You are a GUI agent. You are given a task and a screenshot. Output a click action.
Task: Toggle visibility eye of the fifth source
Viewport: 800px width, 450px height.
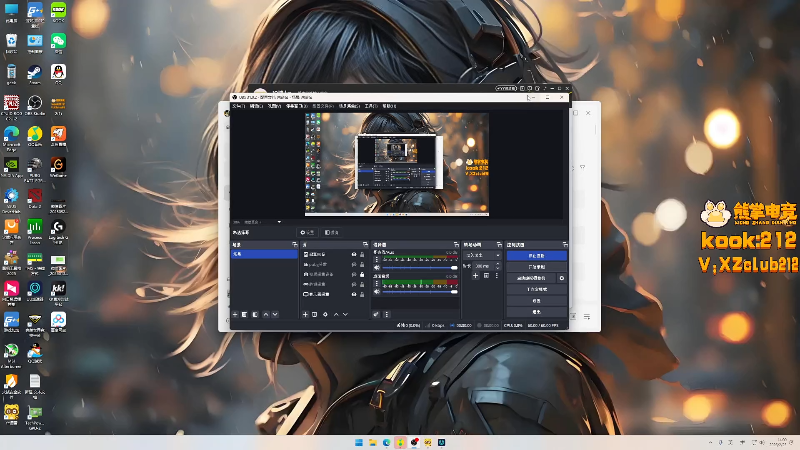click(x=354, y=294)
